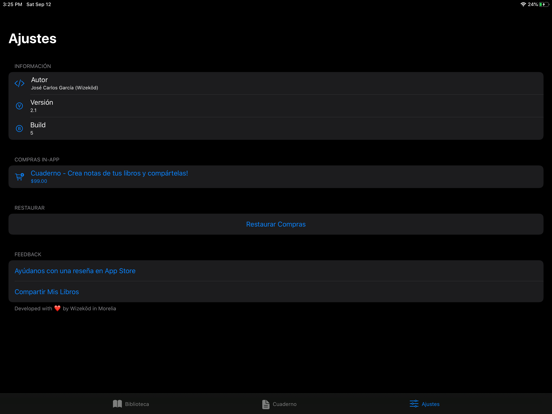Viewport: 552px width, 414px height.
Task: Tap version value 2.1
Action: [33, 110]
